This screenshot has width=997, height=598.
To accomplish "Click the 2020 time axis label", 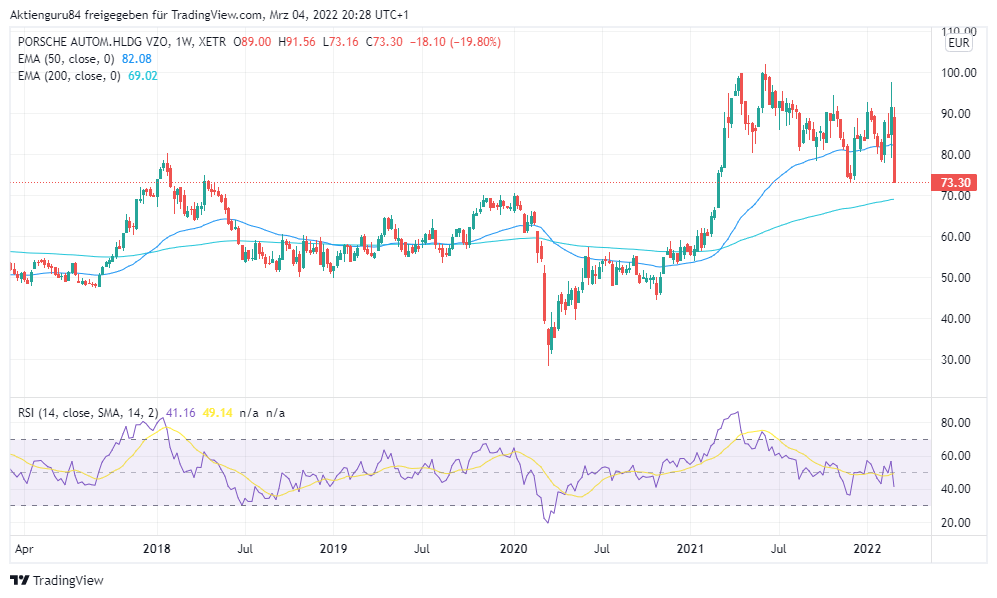I will (514, 548).
